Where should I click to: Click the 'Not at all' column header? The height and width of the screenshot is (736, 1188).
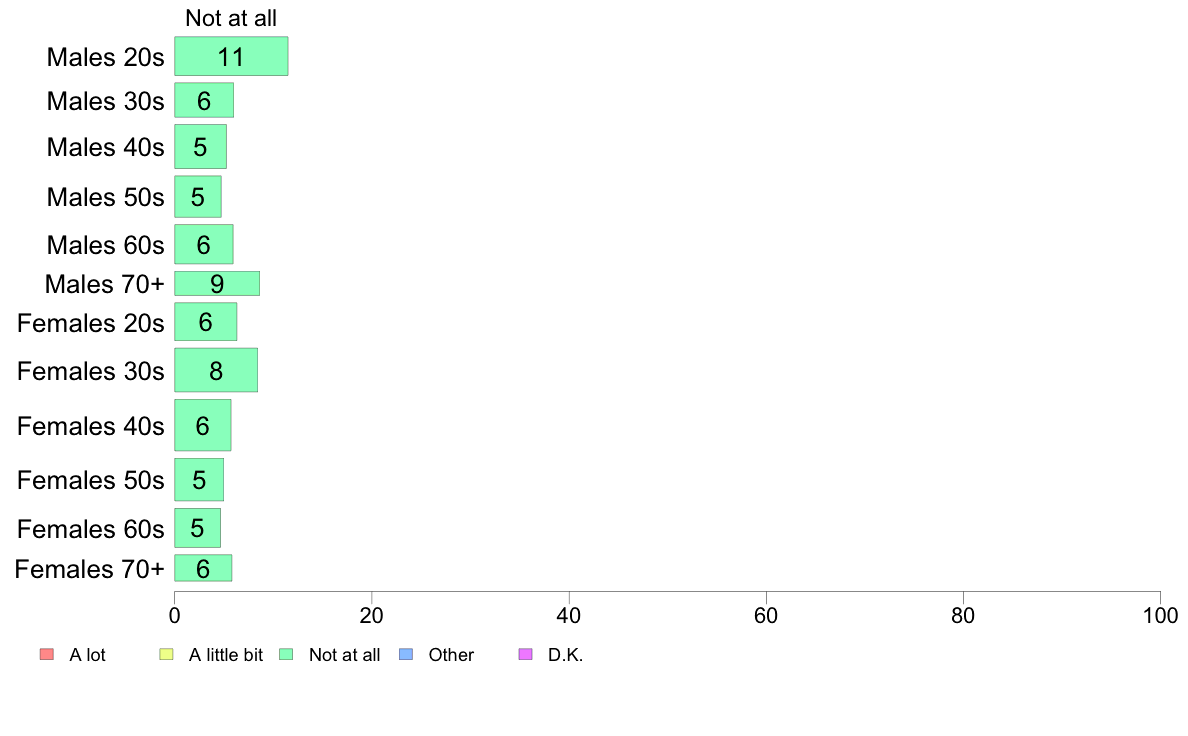(x=231, y=18)
